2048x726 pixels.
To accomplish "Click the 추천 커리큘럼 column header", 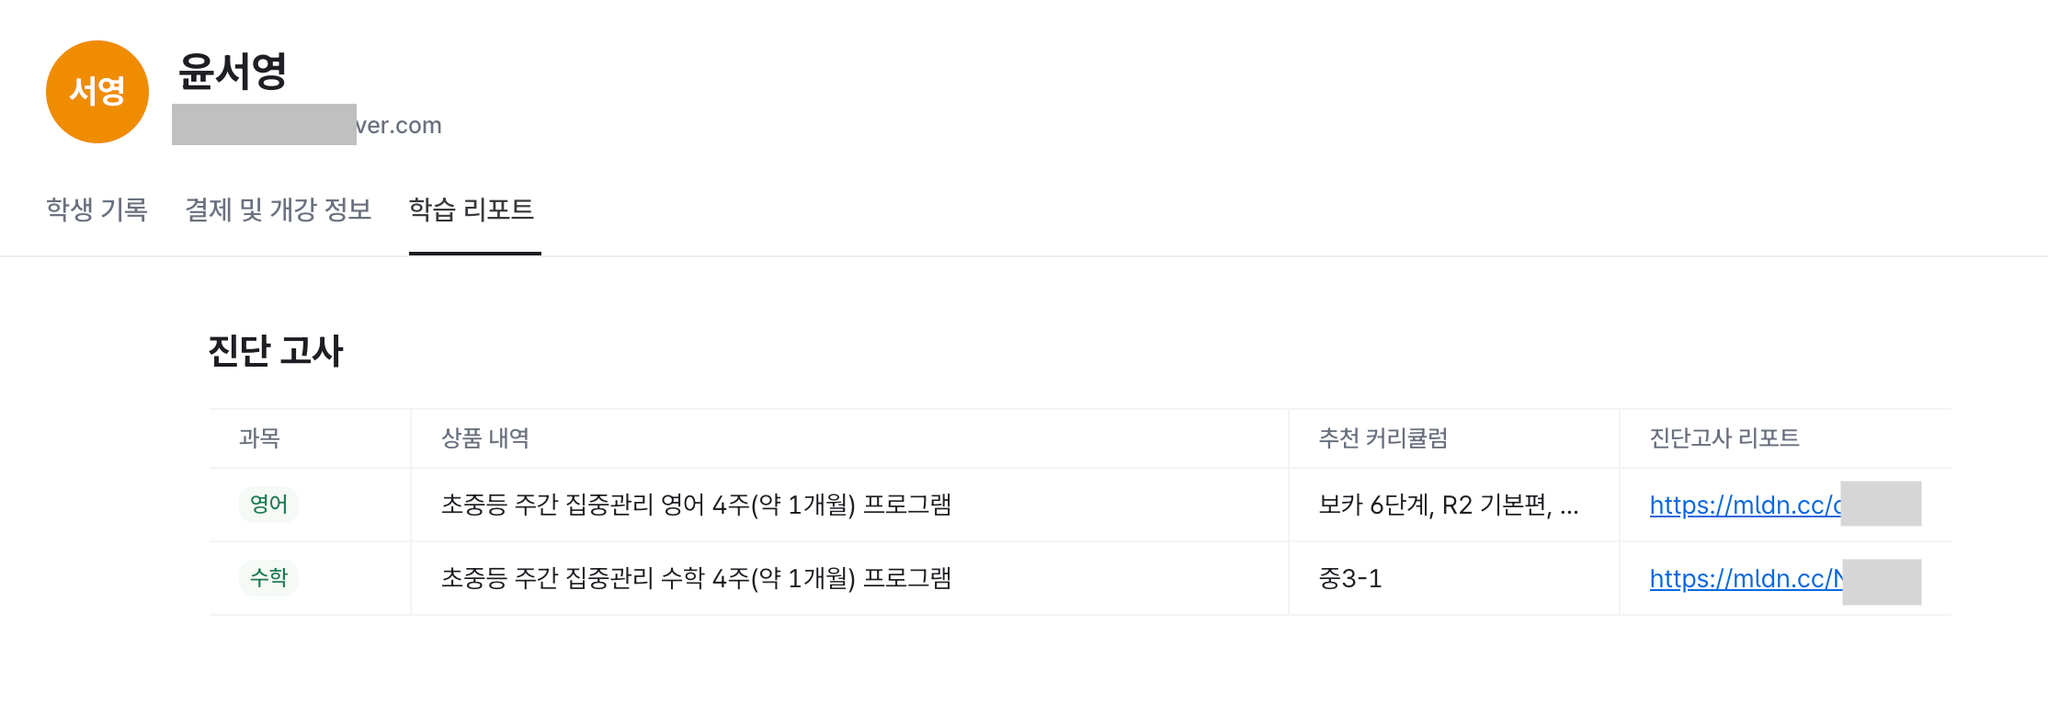I will pos(1383,438).
